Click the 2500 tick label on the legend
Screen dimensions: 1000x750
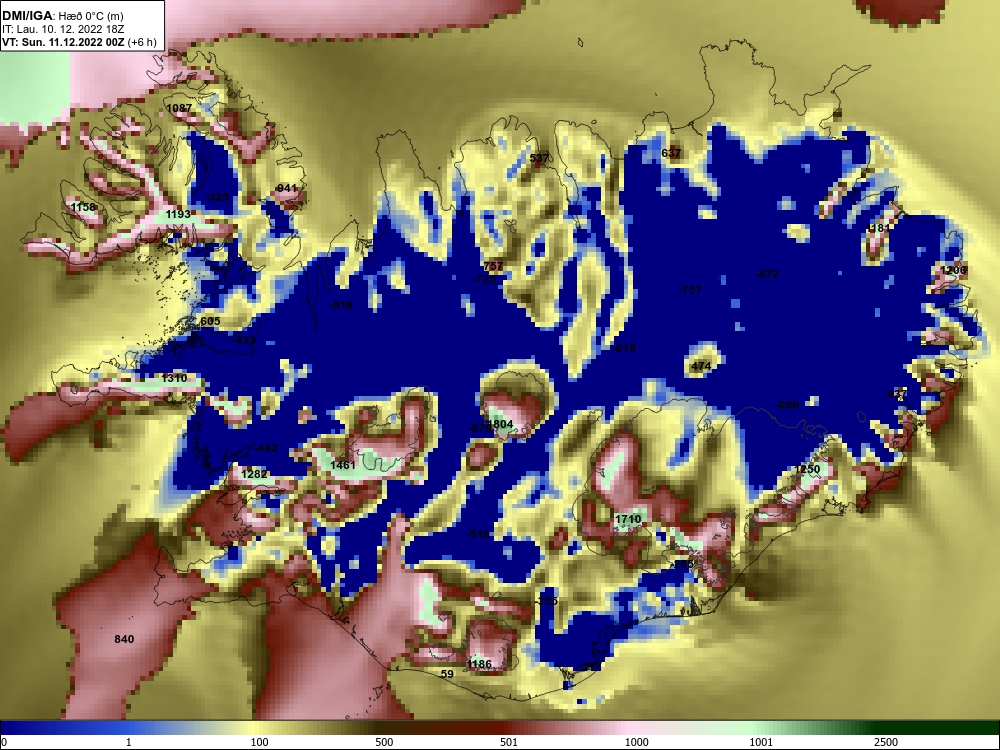point(886,742)
